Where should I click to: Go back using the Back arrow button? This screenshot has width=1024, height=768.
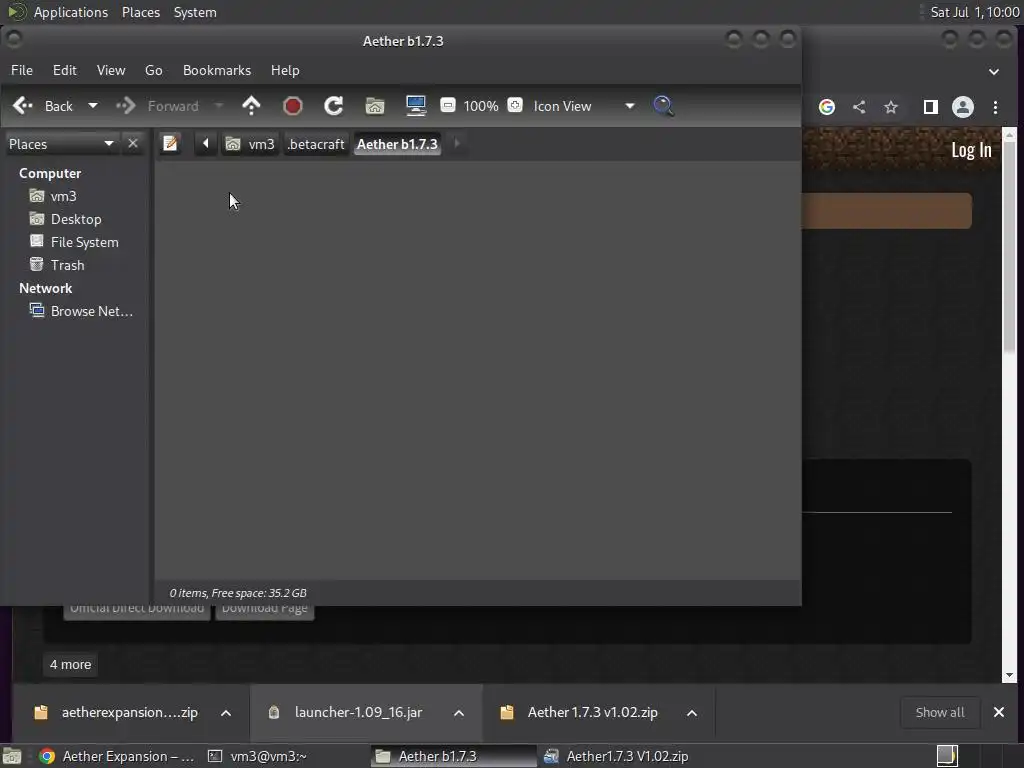coord(43,106)
